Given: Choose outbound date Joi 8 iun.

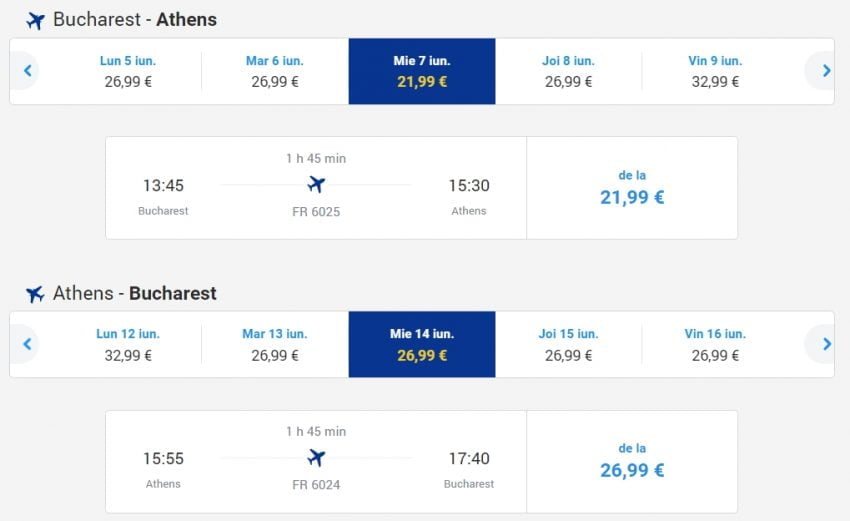Looking at the screenshot, I should [x=568, y=71].
